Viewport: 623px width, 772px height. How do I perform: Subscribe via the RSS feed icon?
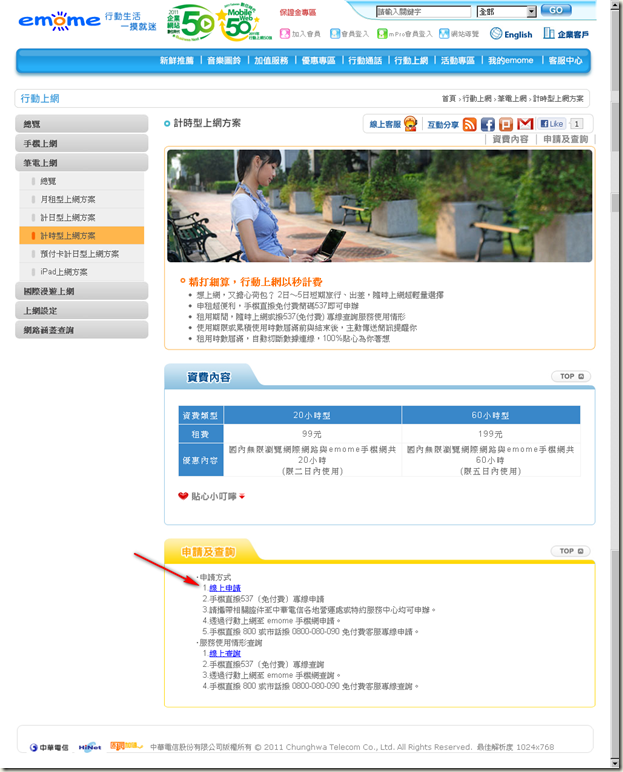coord(469,124)
